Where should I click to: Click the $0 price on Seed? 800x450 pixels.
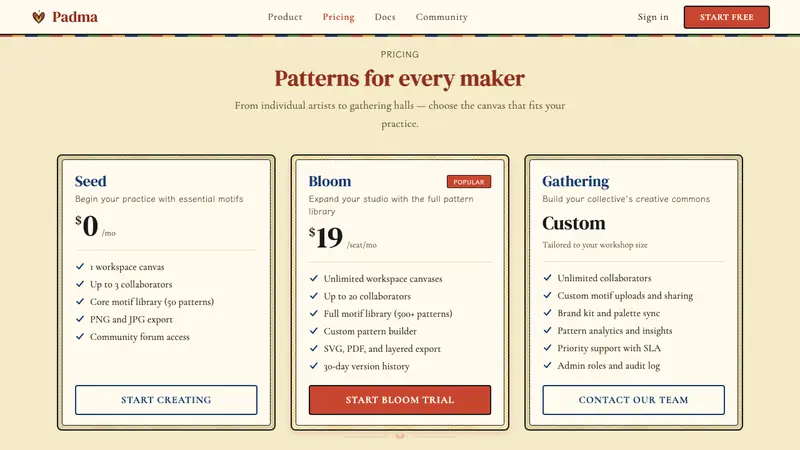tap(87, 226)
